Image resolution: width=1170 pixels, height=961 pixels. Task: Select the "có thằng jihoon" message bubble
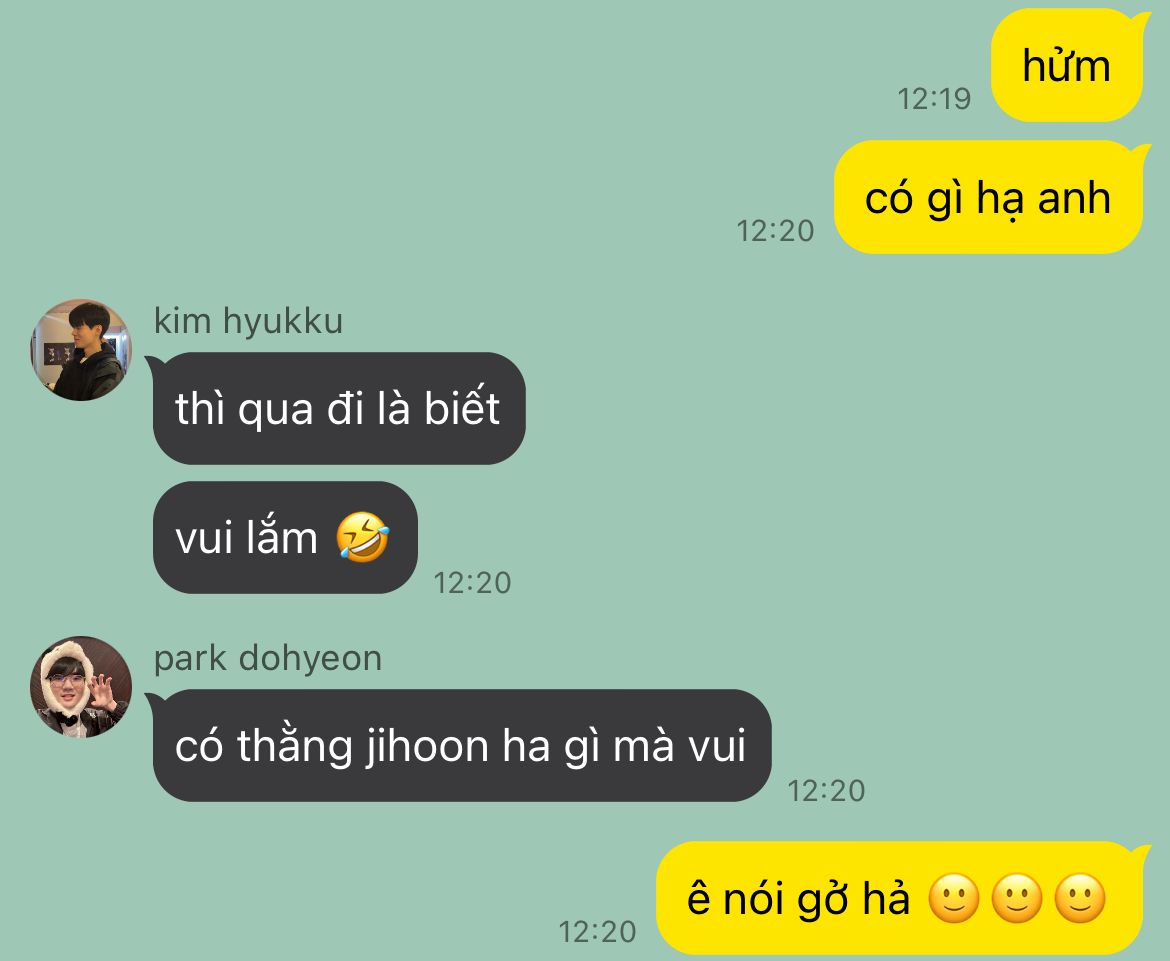460,745
